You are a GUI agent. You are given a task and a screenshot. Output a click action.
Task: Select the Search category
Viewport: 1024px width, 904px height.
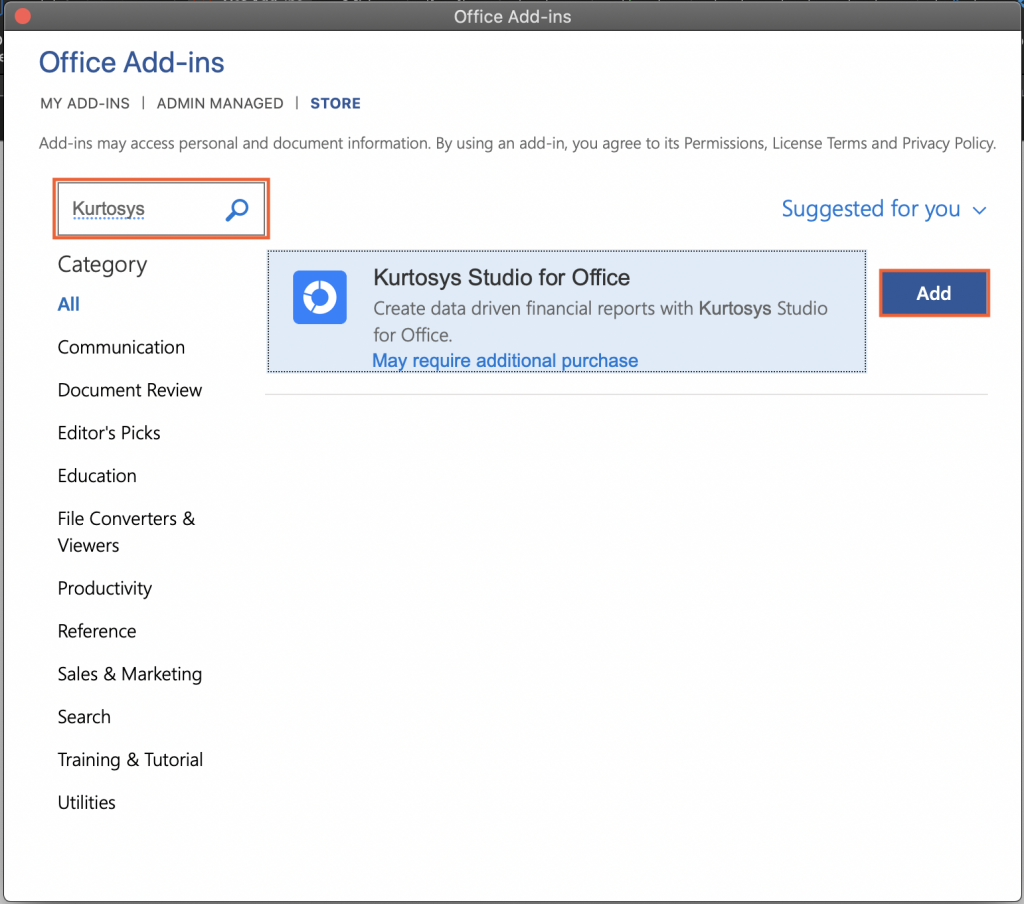[84, 717]
